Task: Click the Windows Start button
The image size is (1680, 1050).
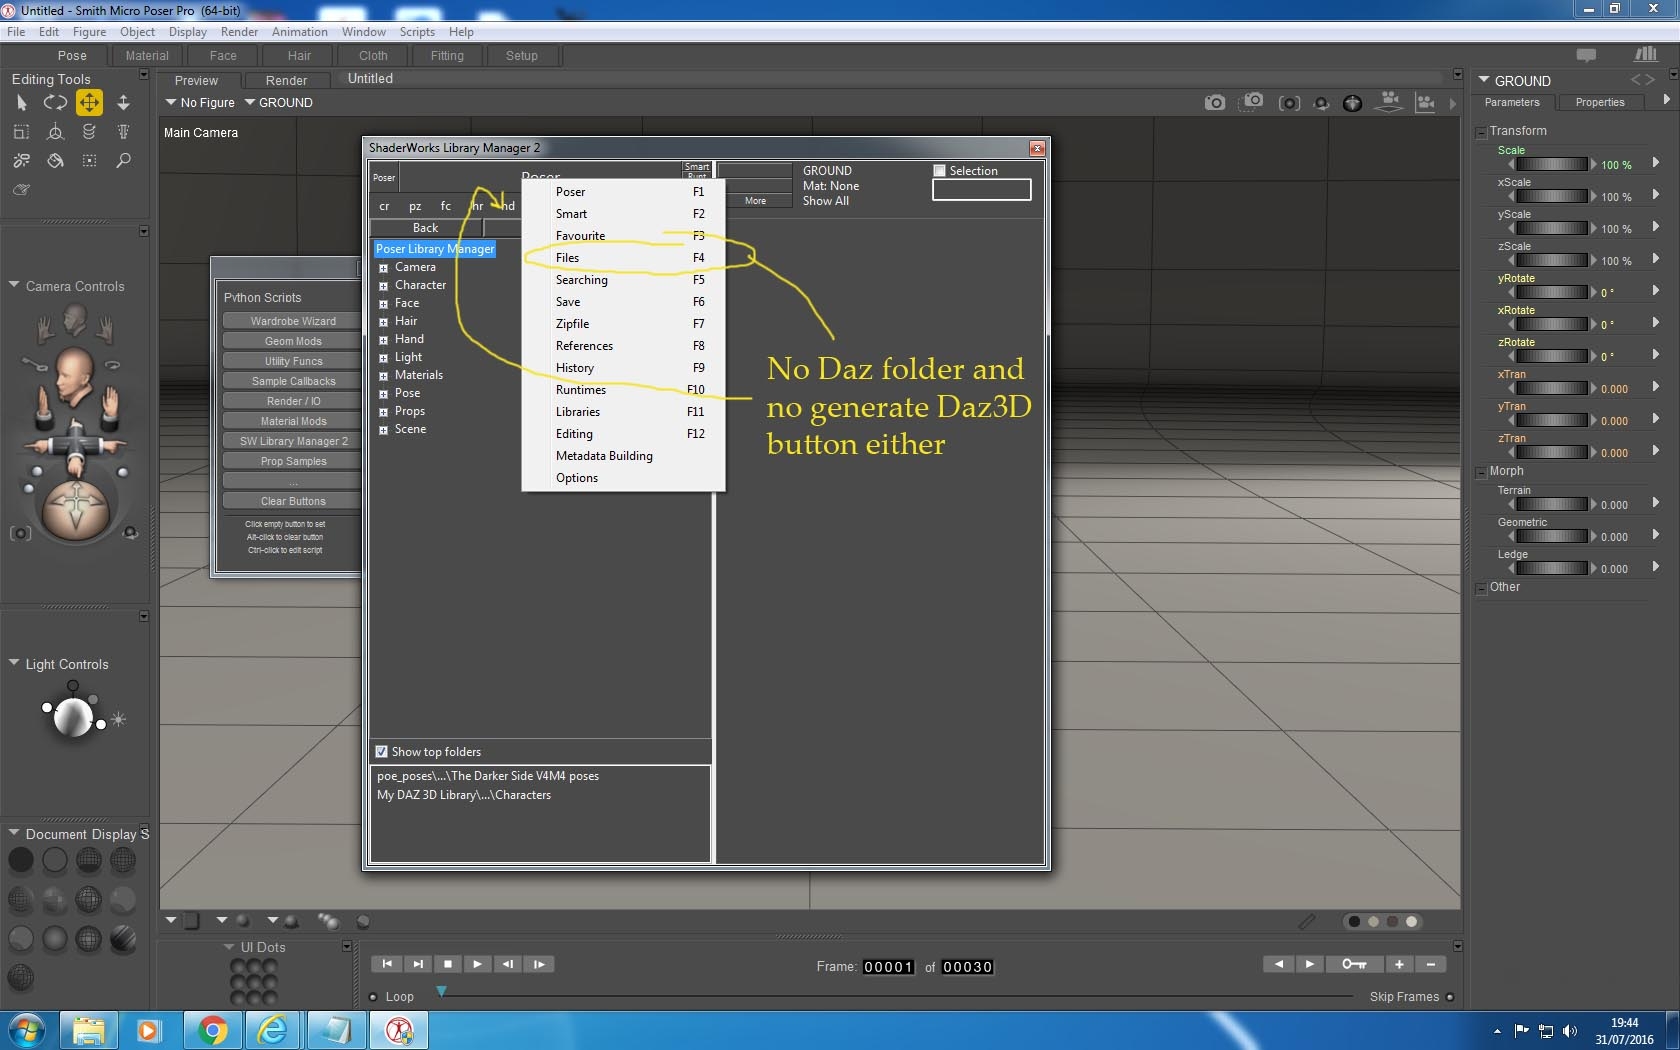Action: click(x=27, y=1030)
